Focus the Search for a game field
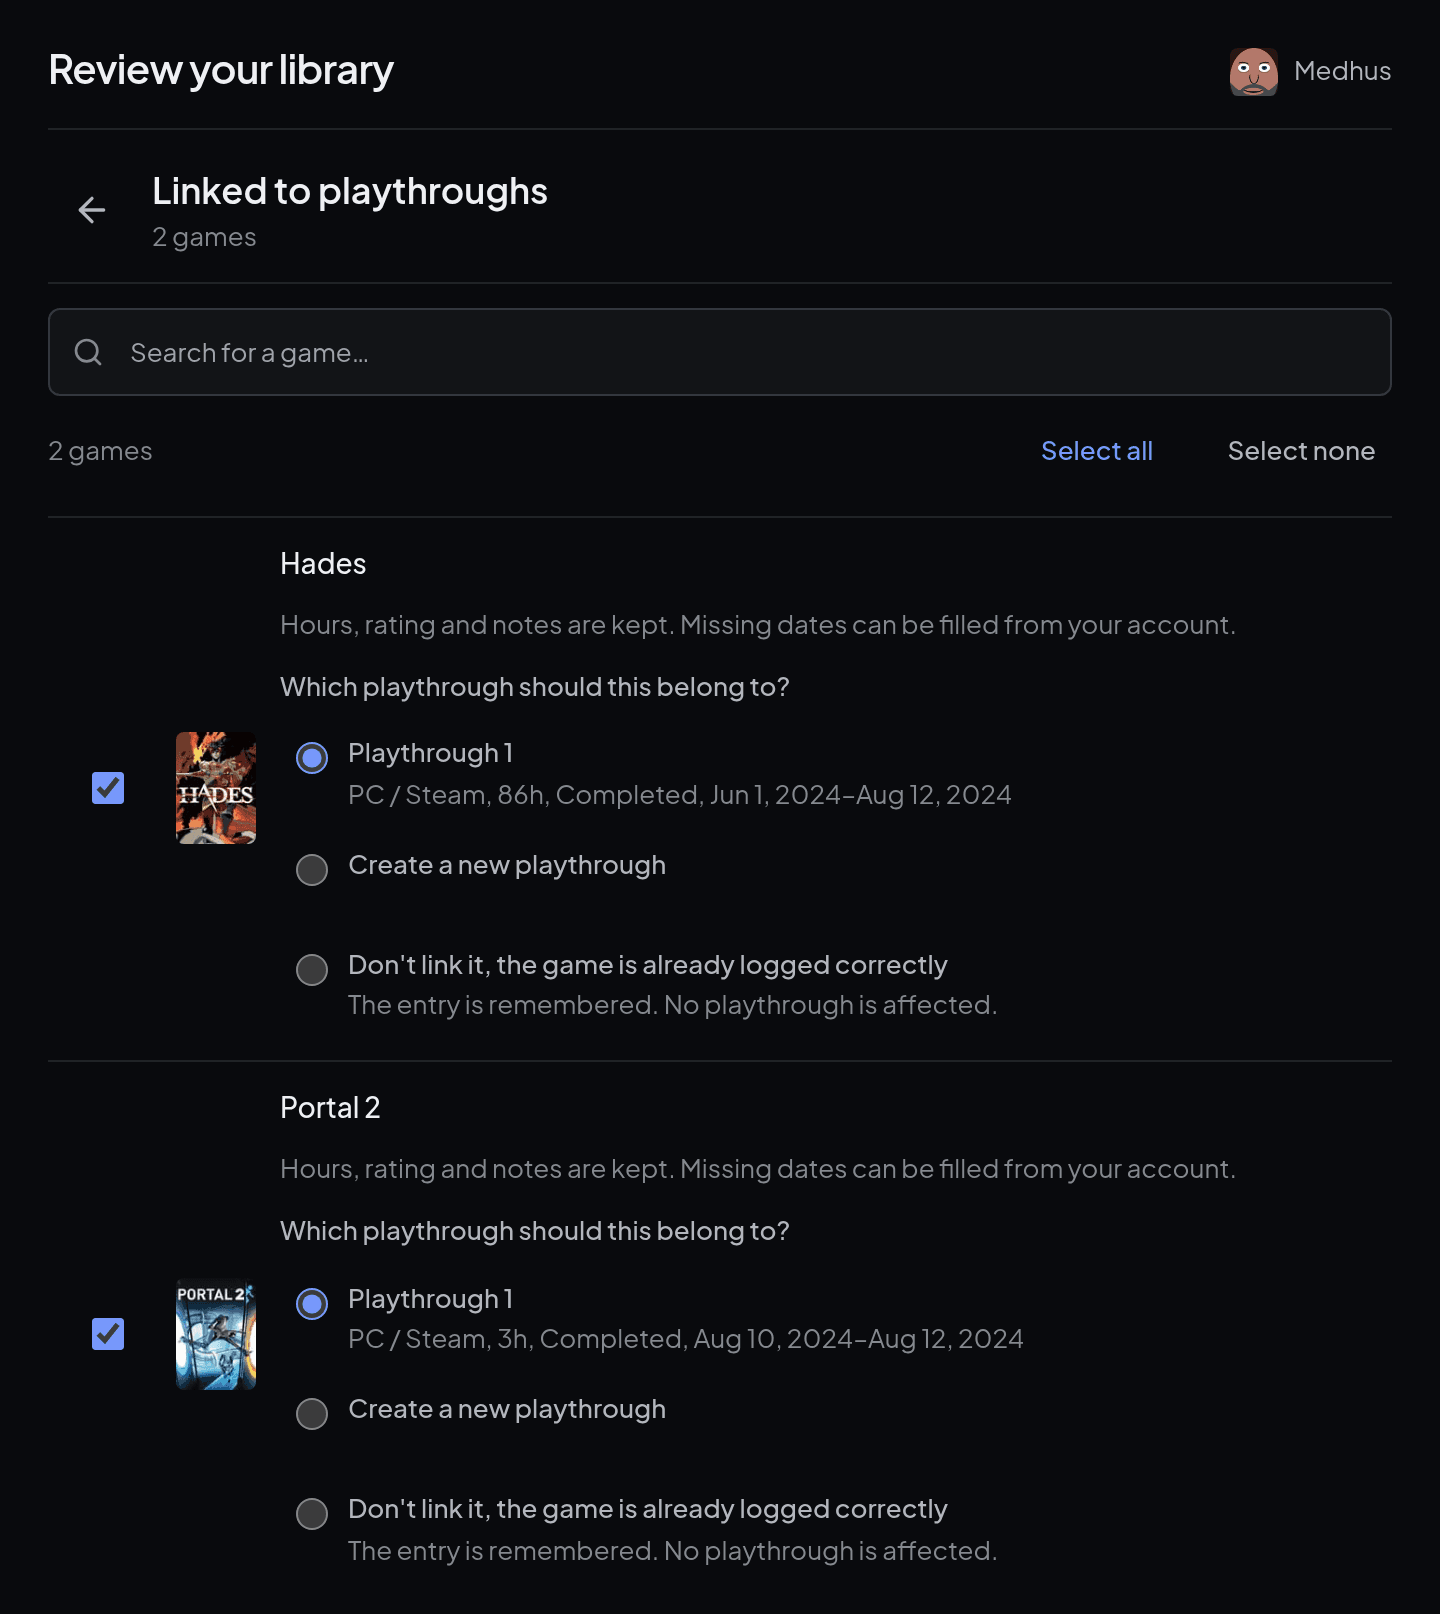1440x1614 pixels. (x=720, y=352)
